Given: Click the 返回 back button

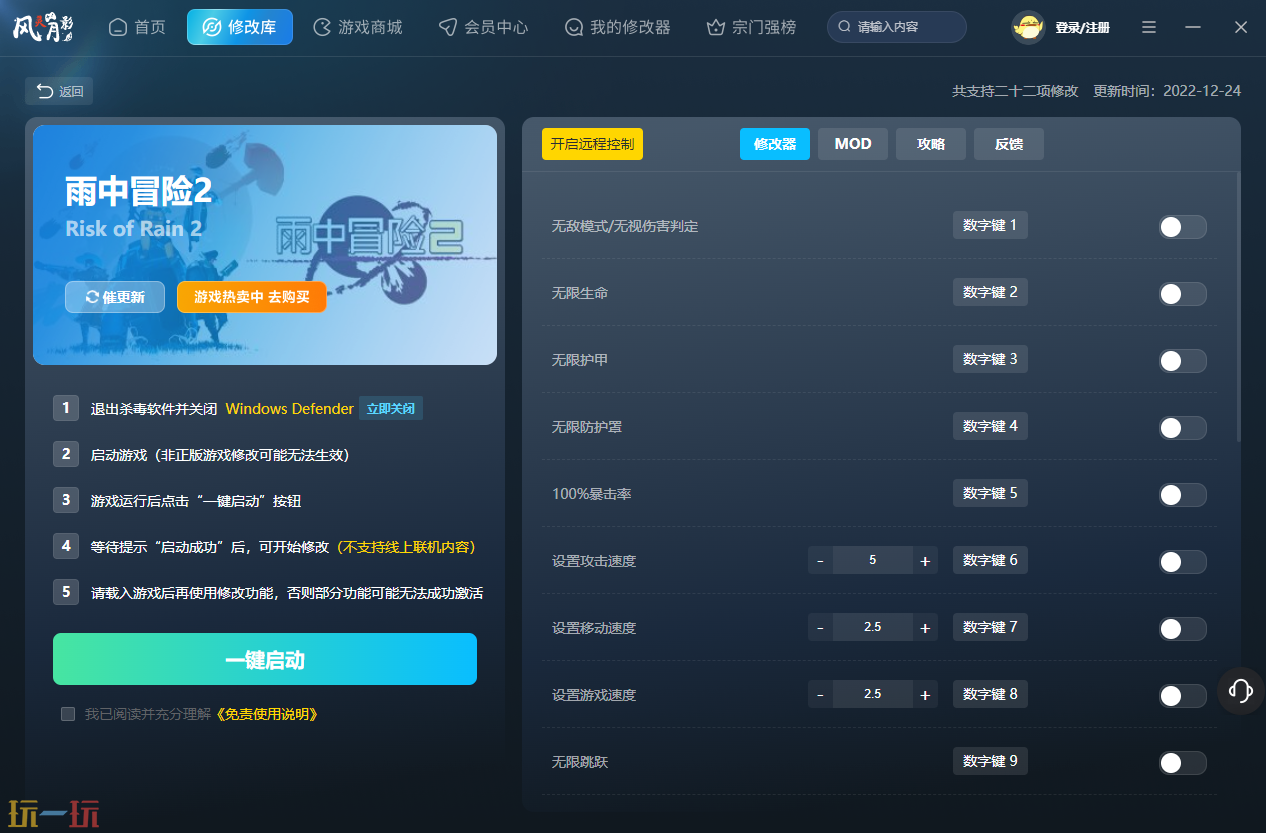Looking at the screenshot, I should [x=59, y=91].
